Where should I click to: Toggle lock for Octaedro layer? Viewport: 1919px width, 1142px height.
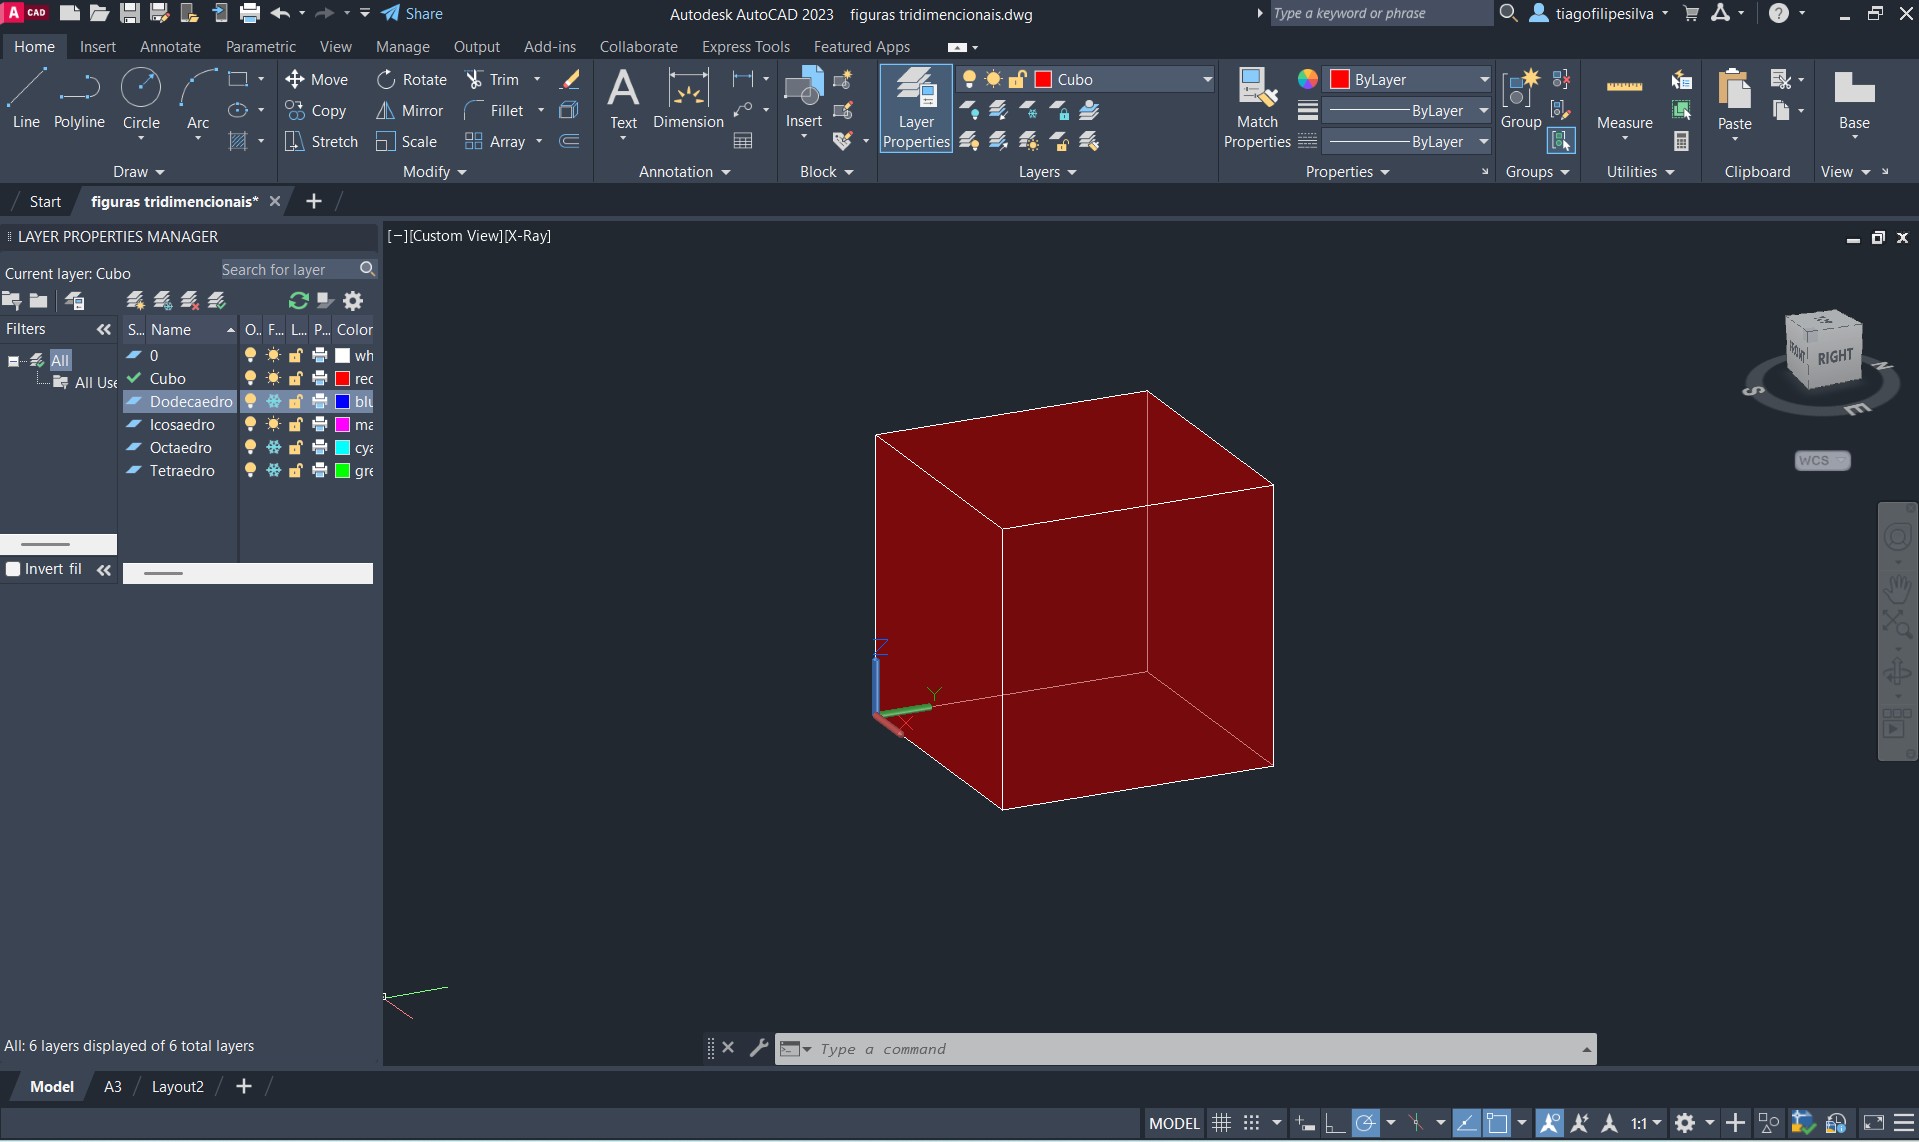pyautogui.click(x=296, y=447)
